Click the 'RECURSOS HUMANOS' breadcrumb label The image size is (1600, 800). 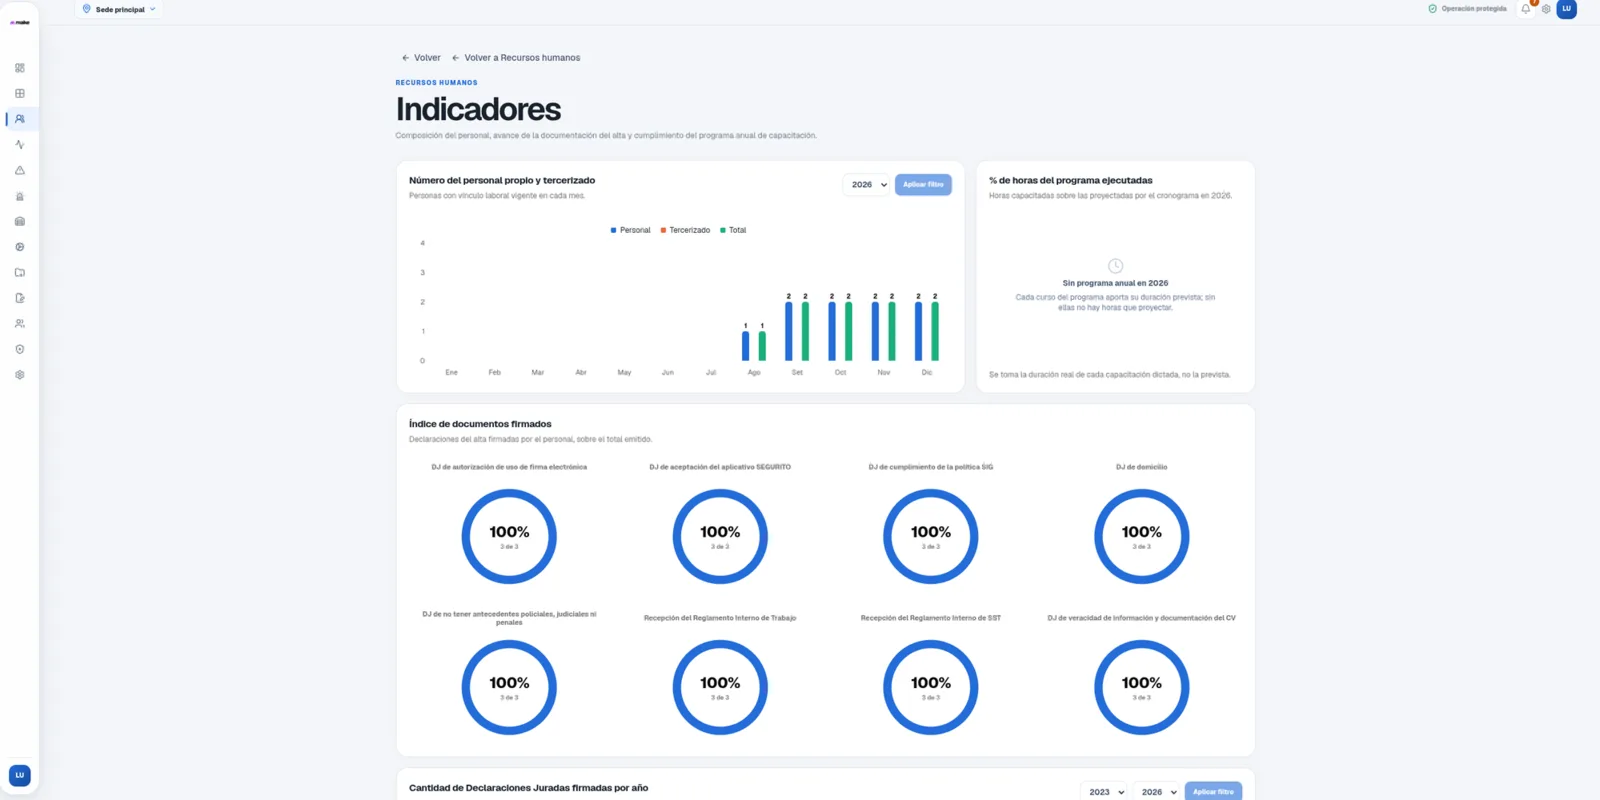point(436,83)
